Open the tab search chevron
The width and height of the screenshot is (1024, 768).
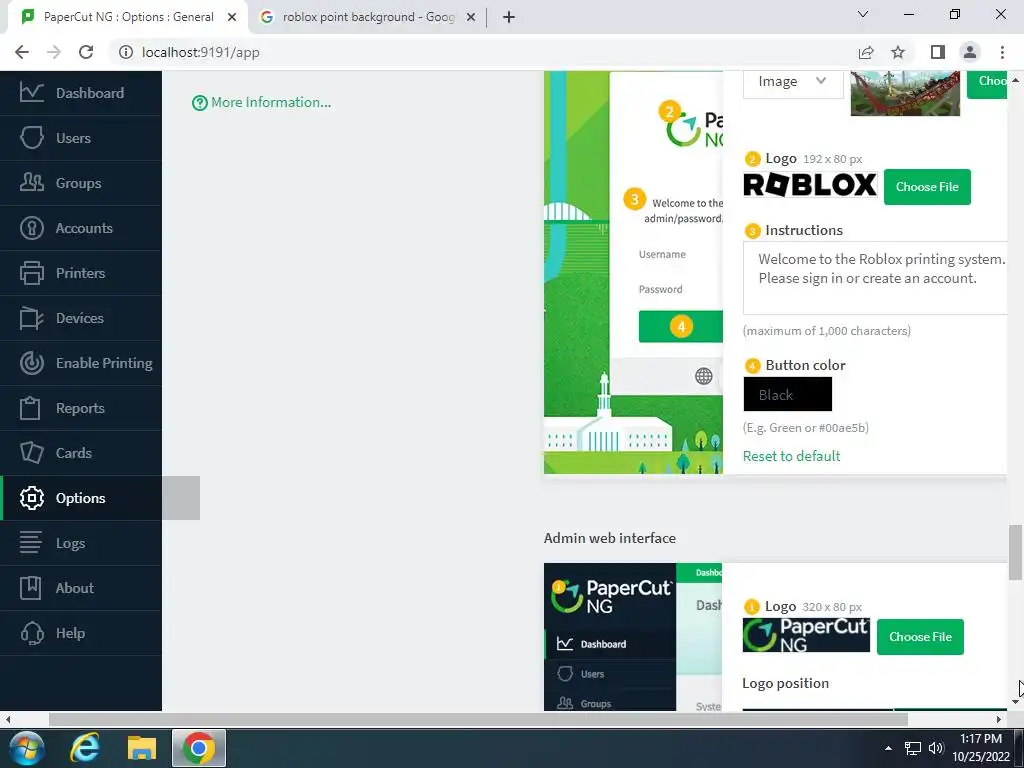(x=863, y=14)
